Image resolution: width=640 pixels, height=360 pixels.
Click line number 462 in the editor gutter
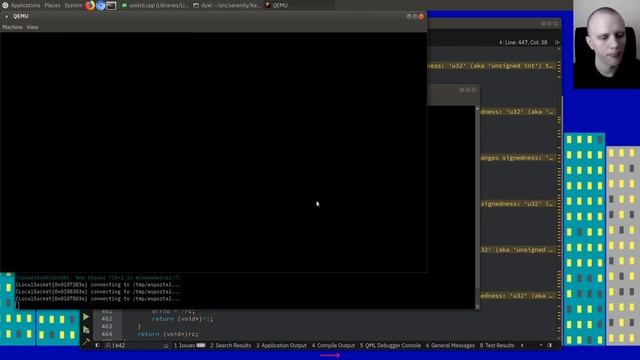pyautogui.click(x=107, y=319)
